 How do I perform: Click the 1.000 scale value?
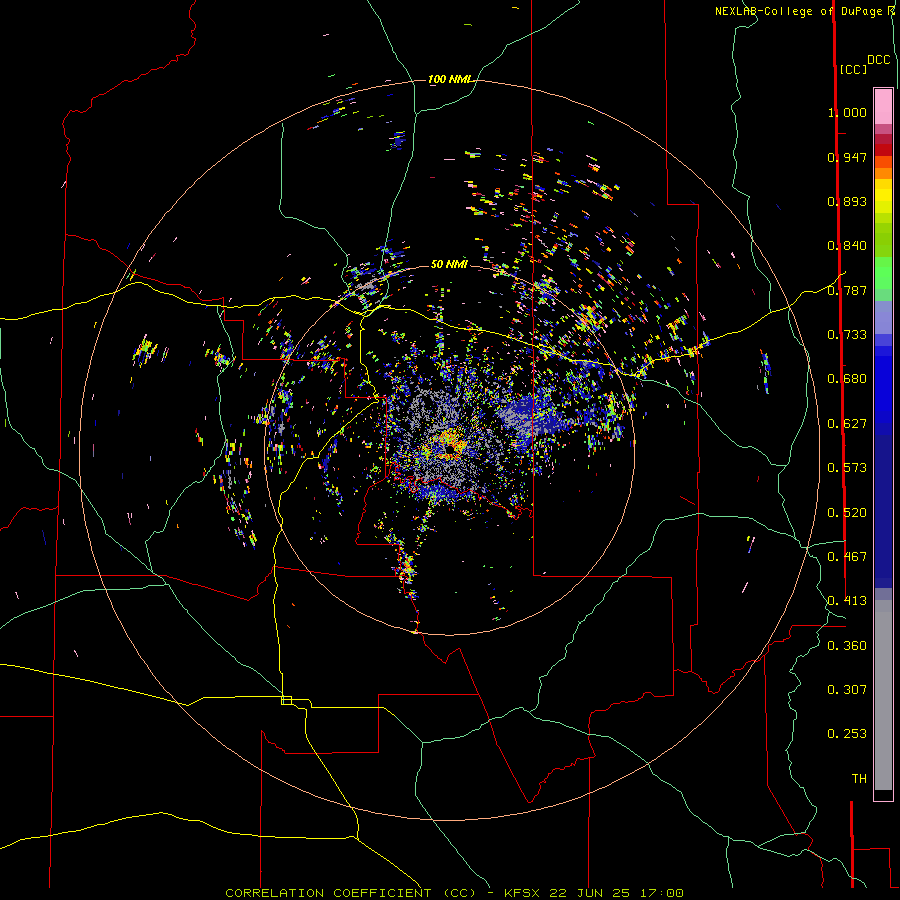847,112
